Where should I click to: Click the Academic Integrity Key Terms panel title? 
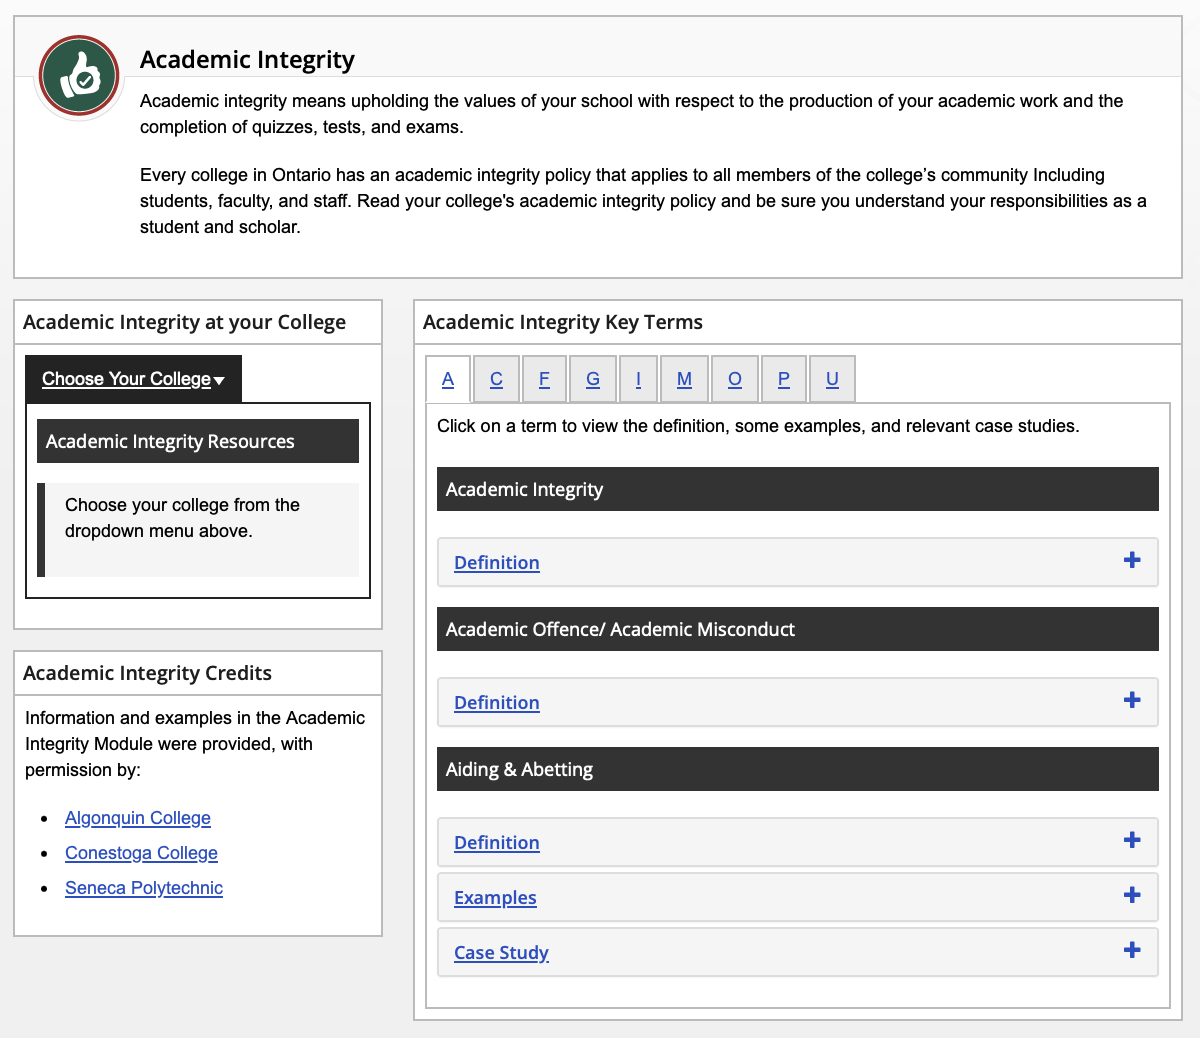coord(563,322)
